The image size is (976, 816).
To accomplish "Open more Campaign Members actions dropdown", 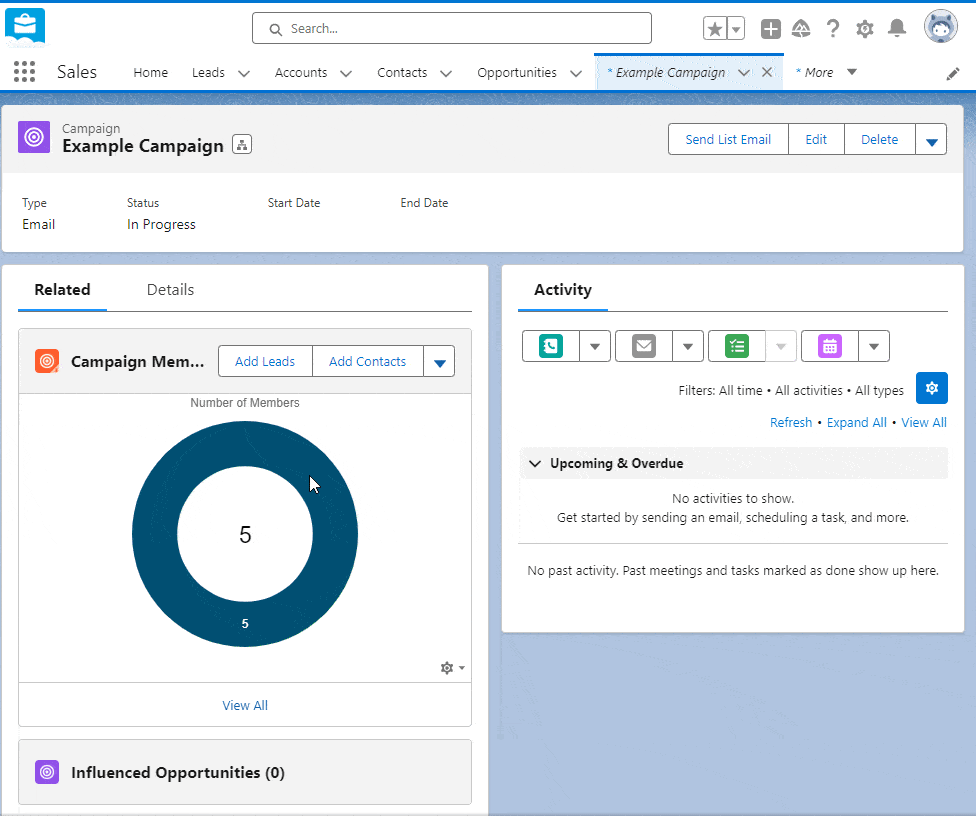I will click(439, 362).
